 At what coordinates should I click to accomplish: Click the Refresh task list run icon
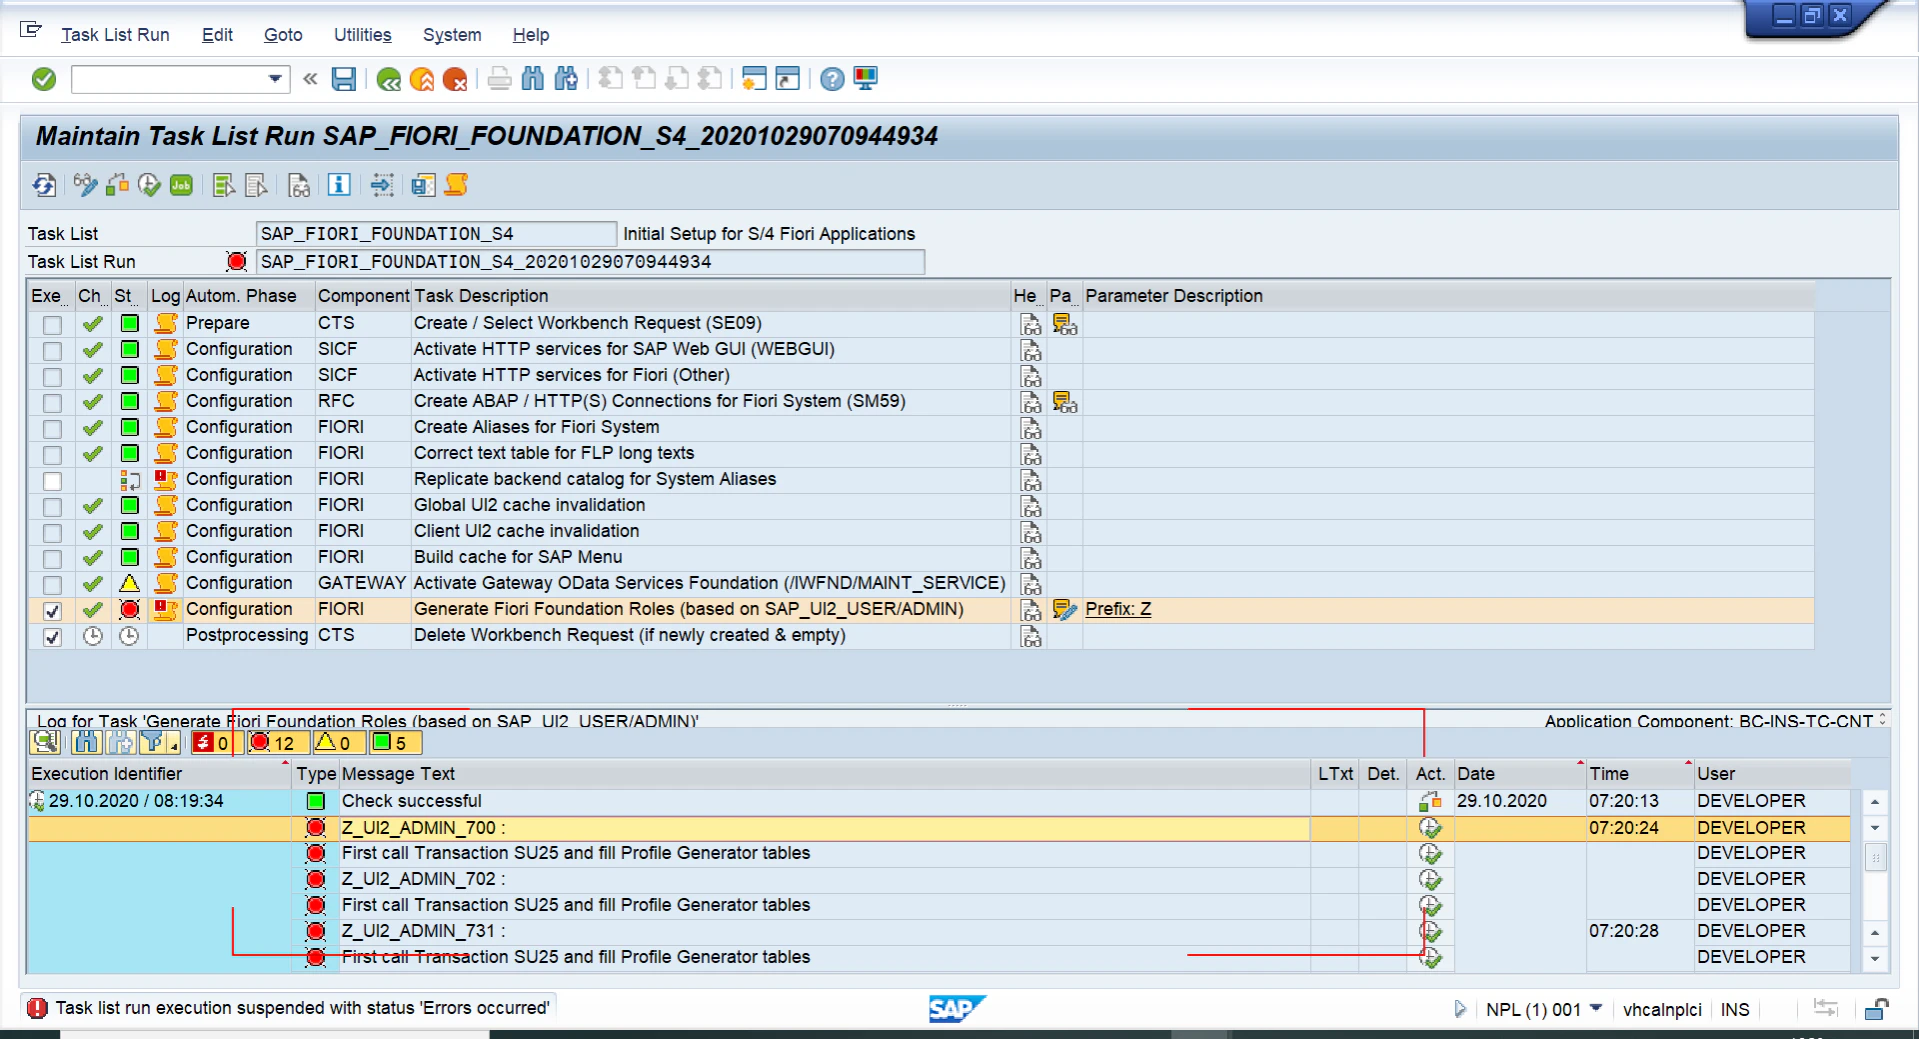pyautogui.click(x=44, y=185)
